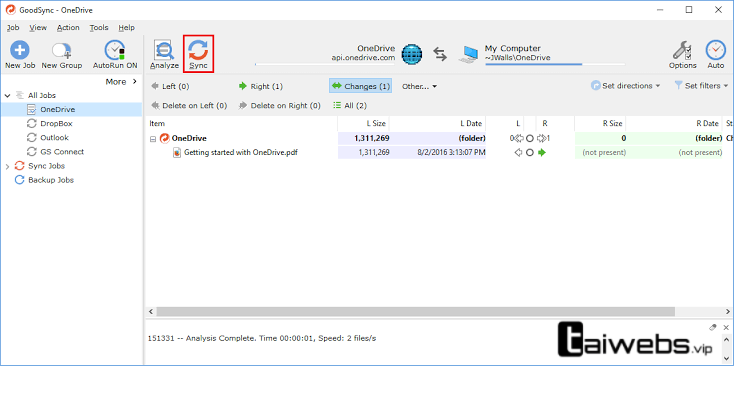Select the DropBox job
739x415 pixels.
[x=56, y=123]
